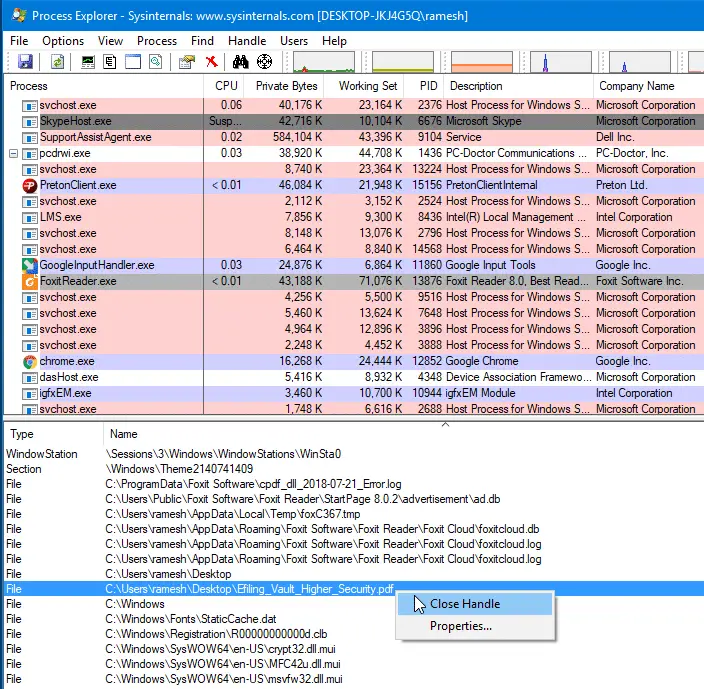Viewport: 704px width, 689px height.
Task: Click the Refresh Now toolbar icon
Action: click(x=57, y=61)
